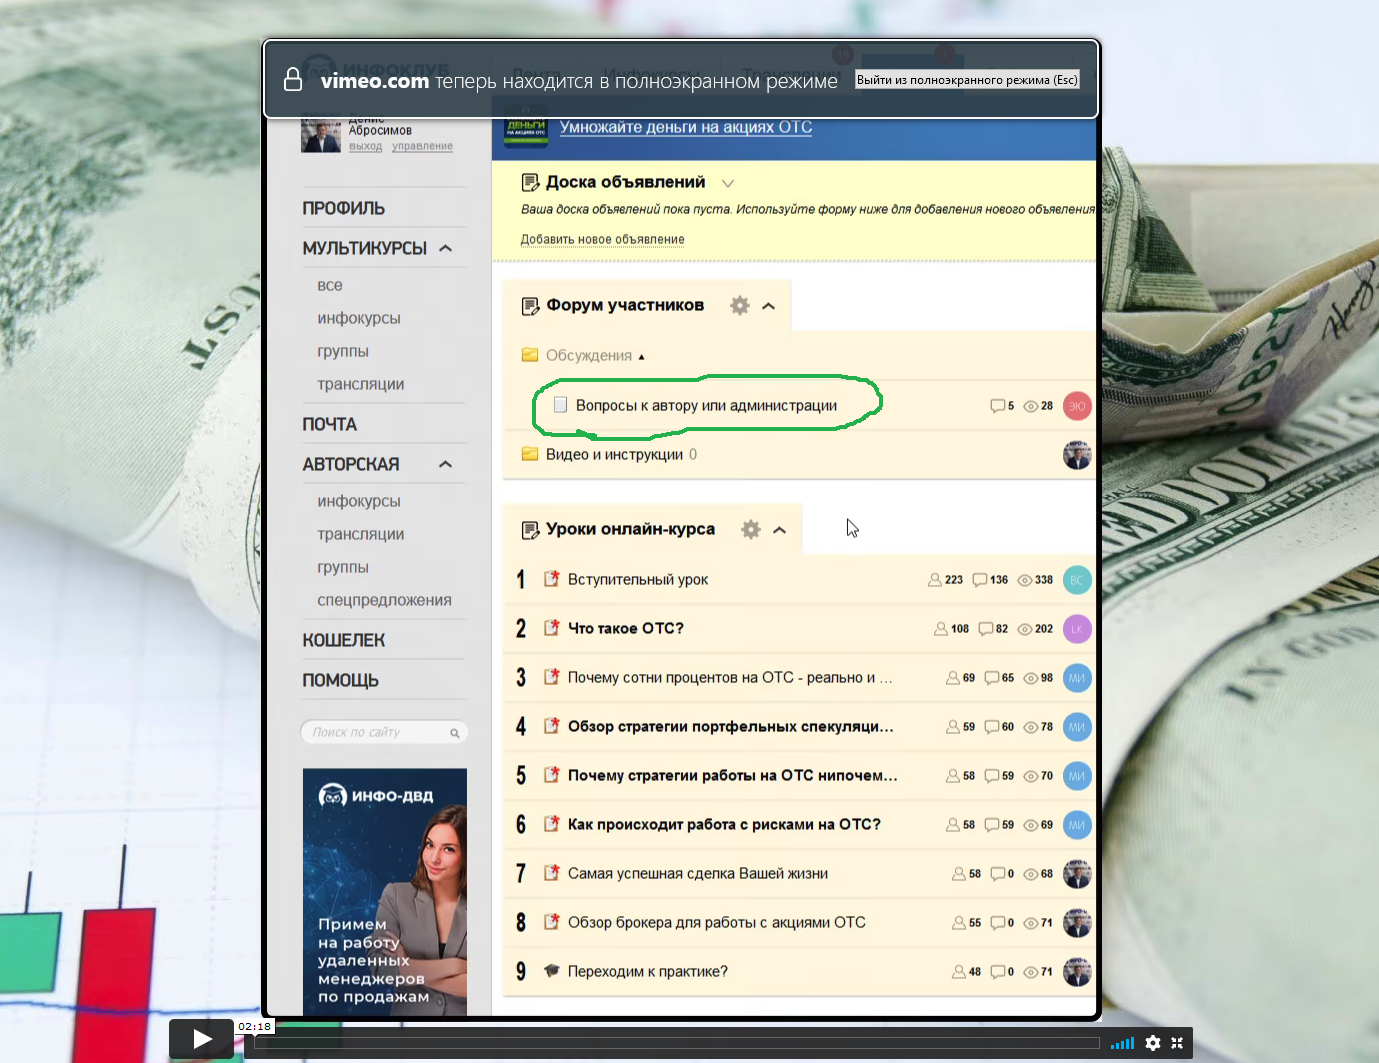Select группы under АВТОРСКАЯ
Screen dimensions: 1379x1063
pos(343,567)
